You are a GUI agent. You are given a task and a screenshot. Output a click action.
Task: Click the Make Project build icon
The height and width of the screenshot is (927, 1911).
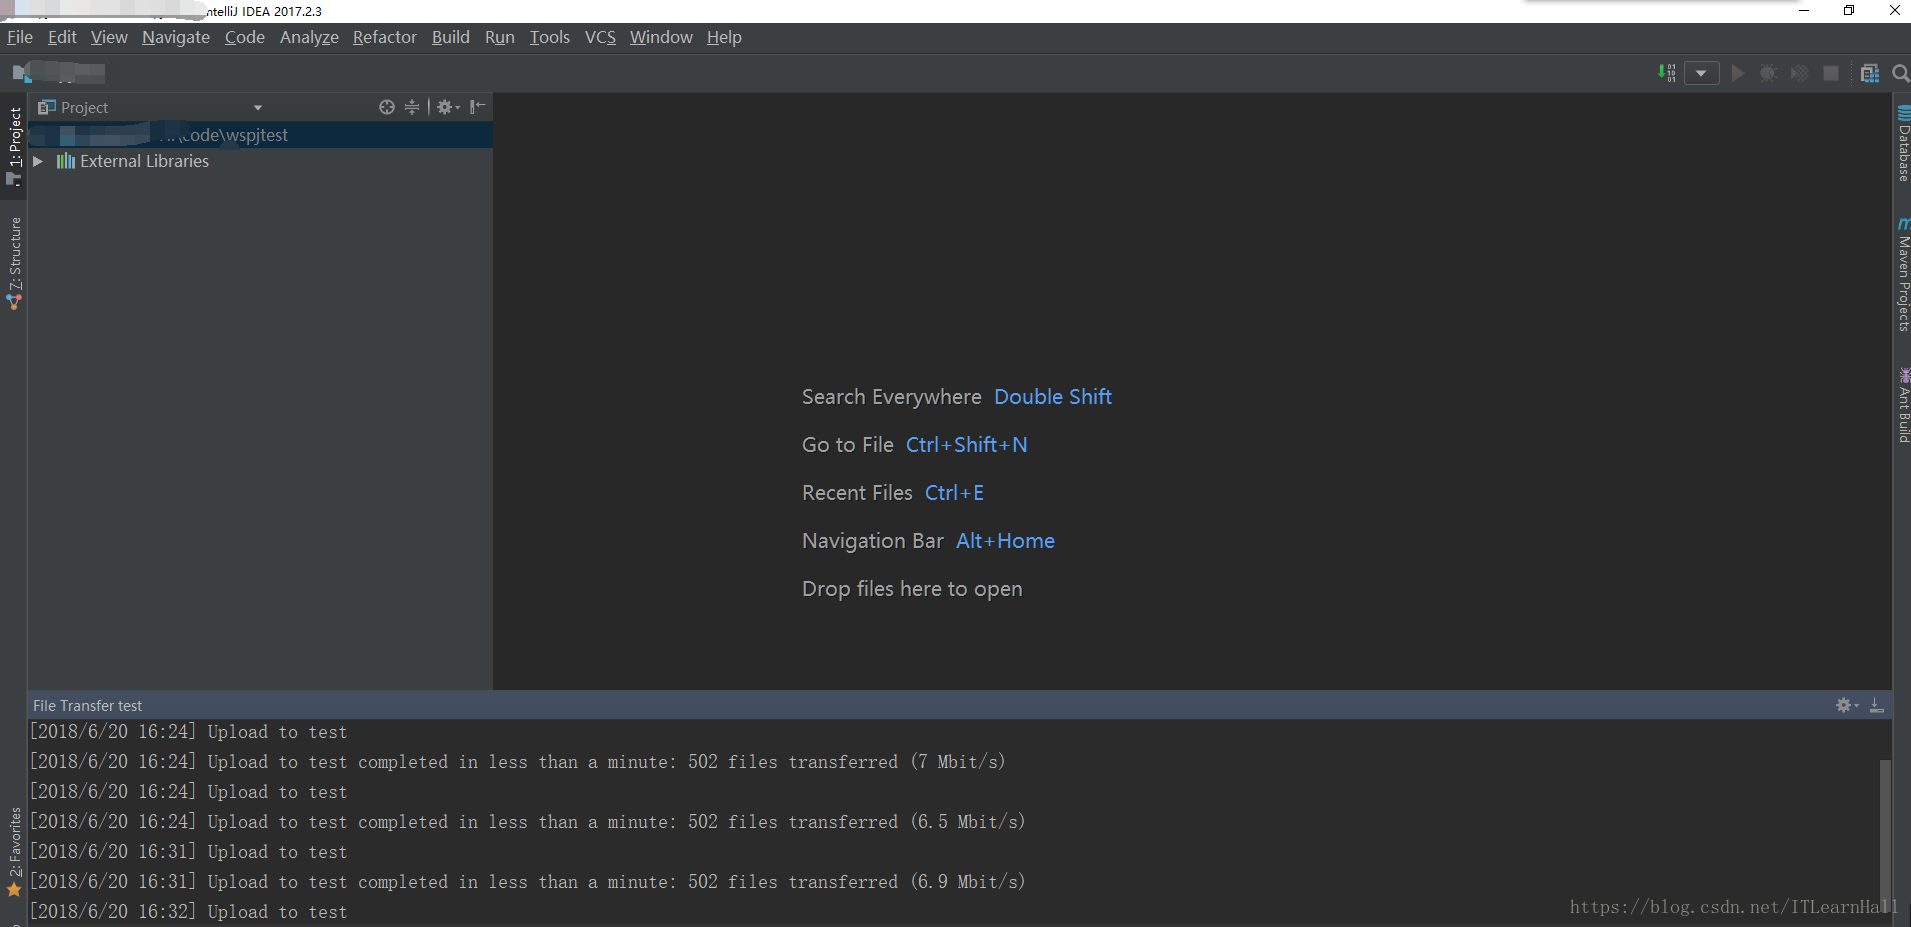1667,73
